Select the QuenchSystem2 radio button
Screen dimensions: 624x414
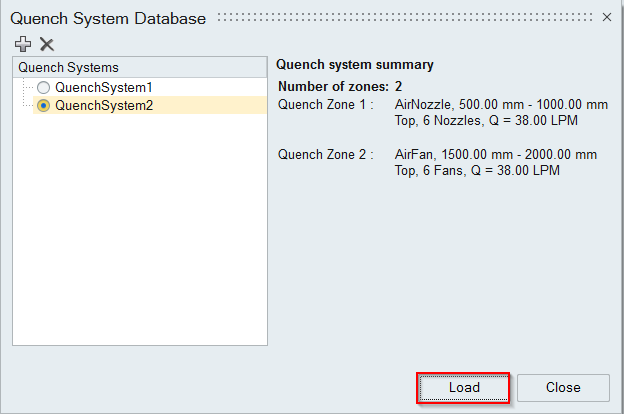tap(43, 105)
